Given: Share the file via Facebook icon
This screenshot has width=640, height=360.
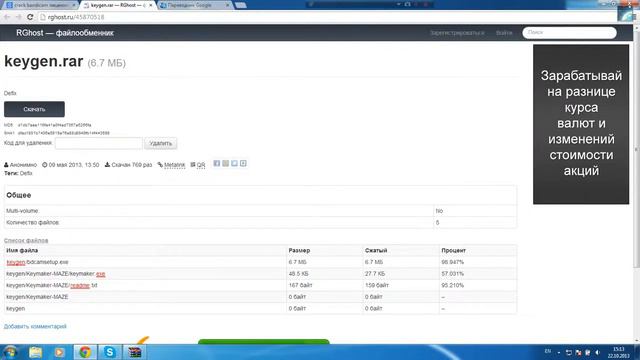Looking at the screenshot, I should click(x=217, y=163).
